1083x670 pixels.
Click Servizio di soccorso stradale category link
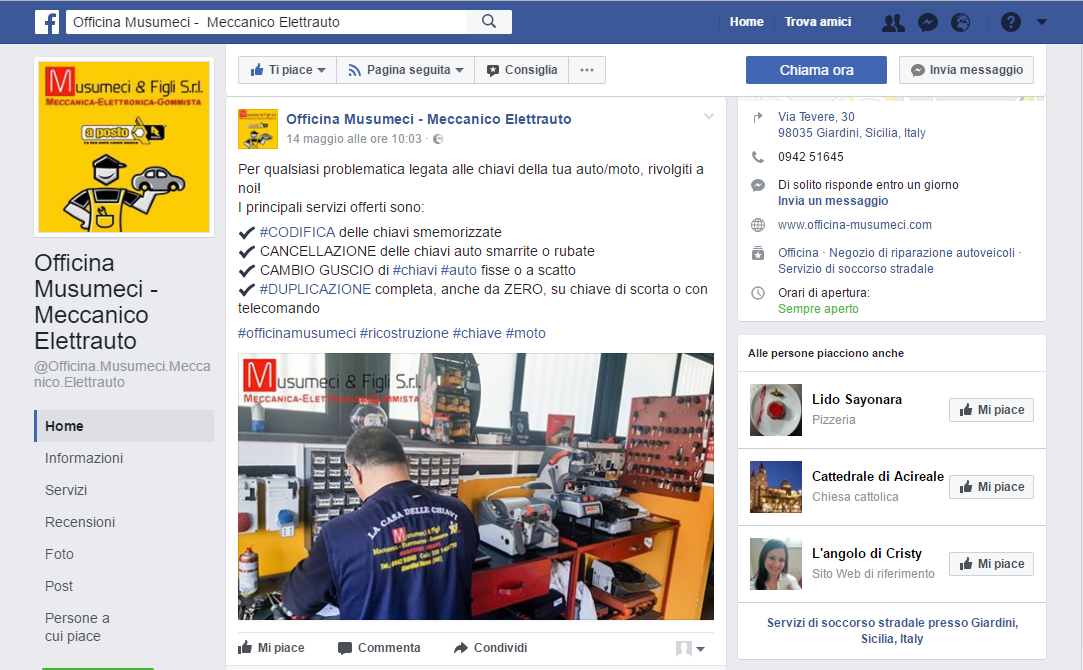(x=856, y=269)
